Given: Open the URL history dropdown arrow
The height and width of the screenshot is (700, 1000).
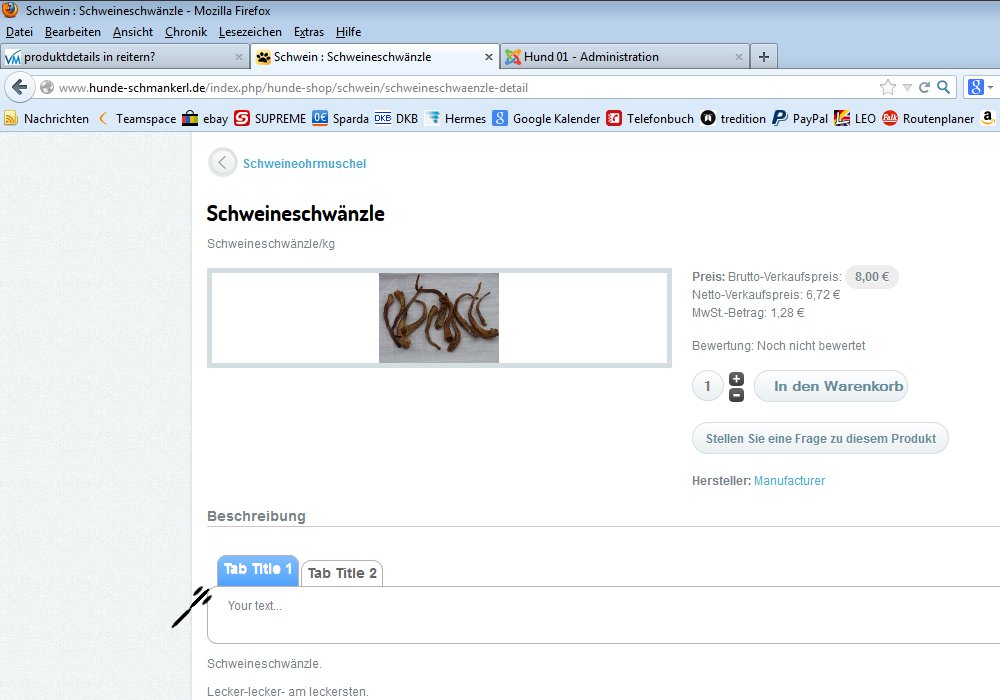Looking at the screenshot, I should coord(906,87).
